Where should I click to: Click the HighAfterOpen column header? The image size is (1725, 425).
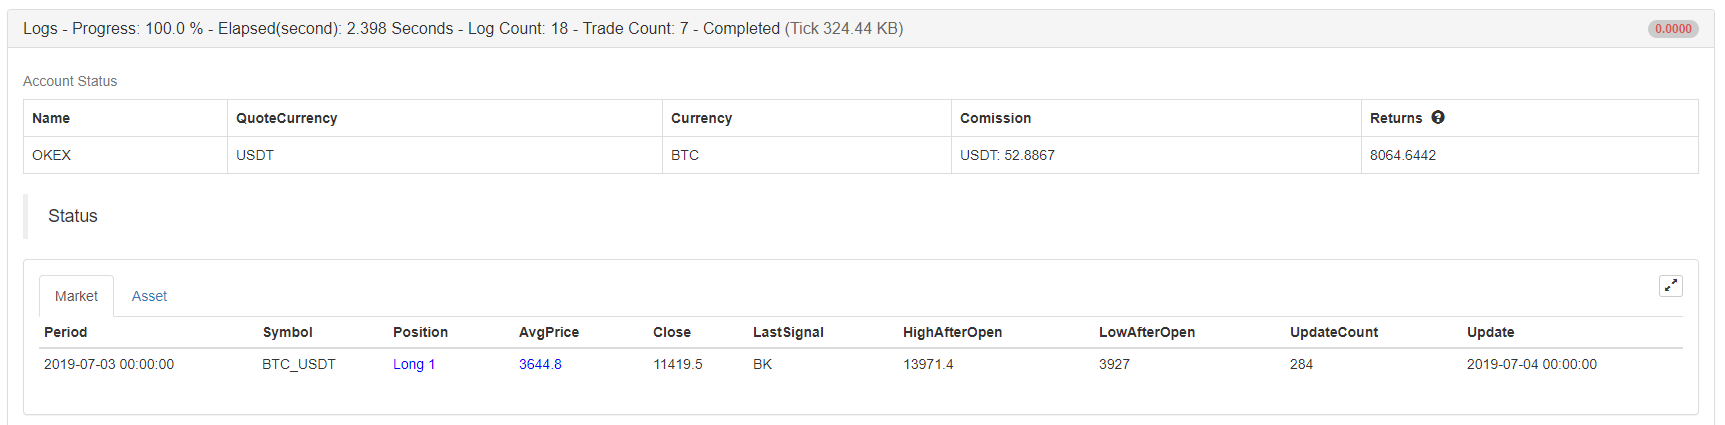coord(952,332)
